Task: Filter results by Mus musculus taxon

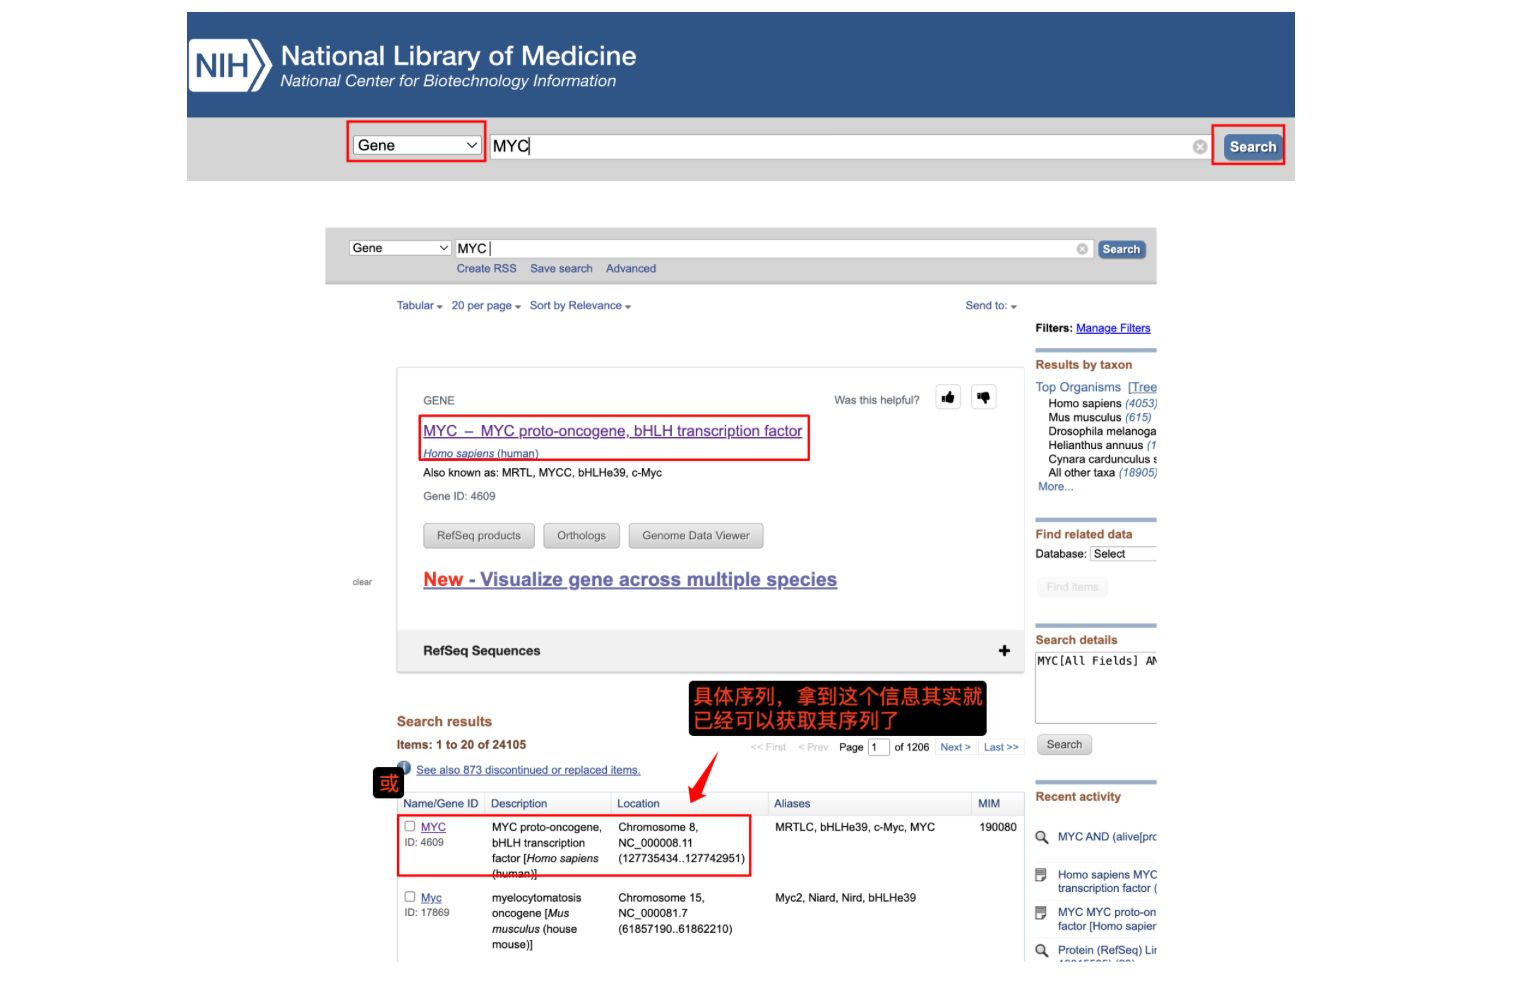Action: point(1084,418)
